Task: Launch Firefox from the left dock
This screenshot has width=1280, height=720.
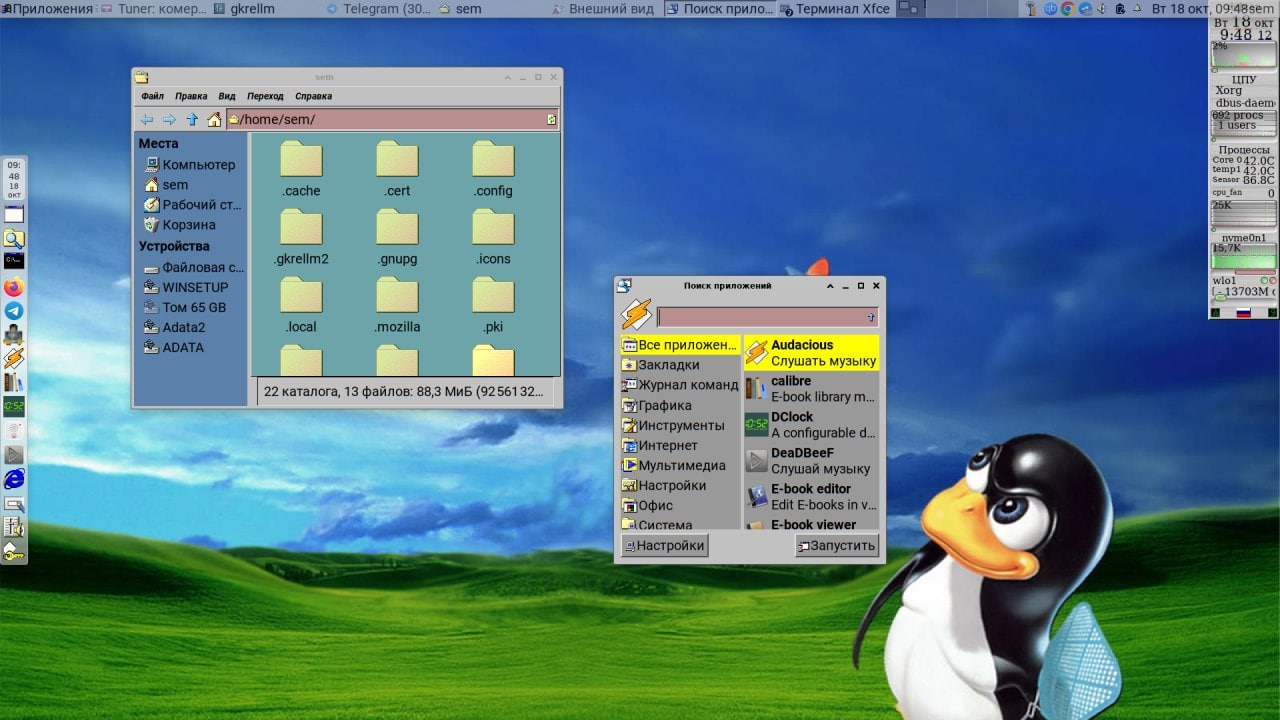Action: point(14,287)
